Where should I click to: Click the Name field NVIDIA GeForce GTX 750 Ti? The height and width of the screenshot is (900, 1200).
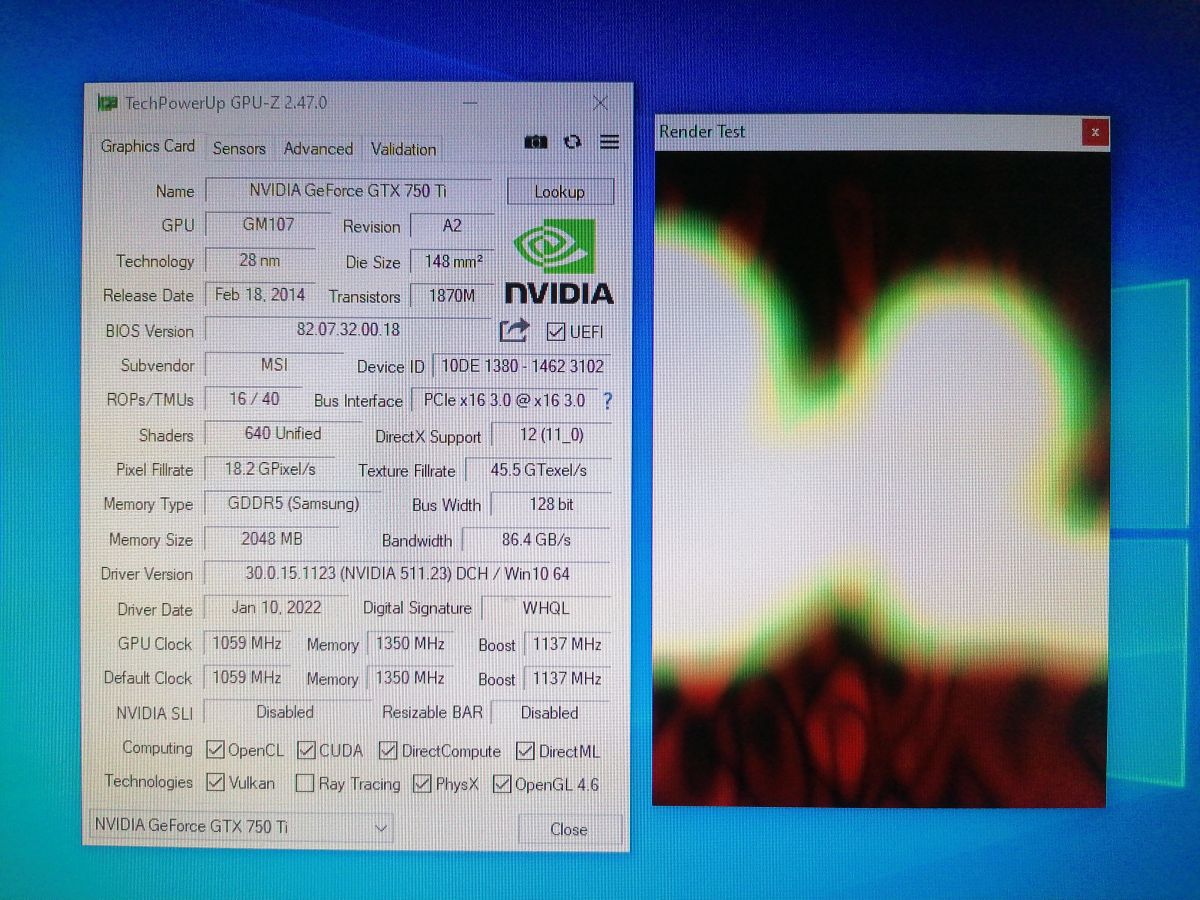click(348, 190)
